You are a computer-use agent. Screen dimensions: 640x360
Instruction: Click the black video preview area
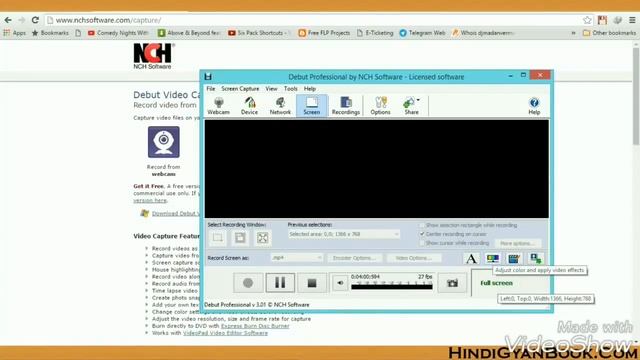[376, 169]
